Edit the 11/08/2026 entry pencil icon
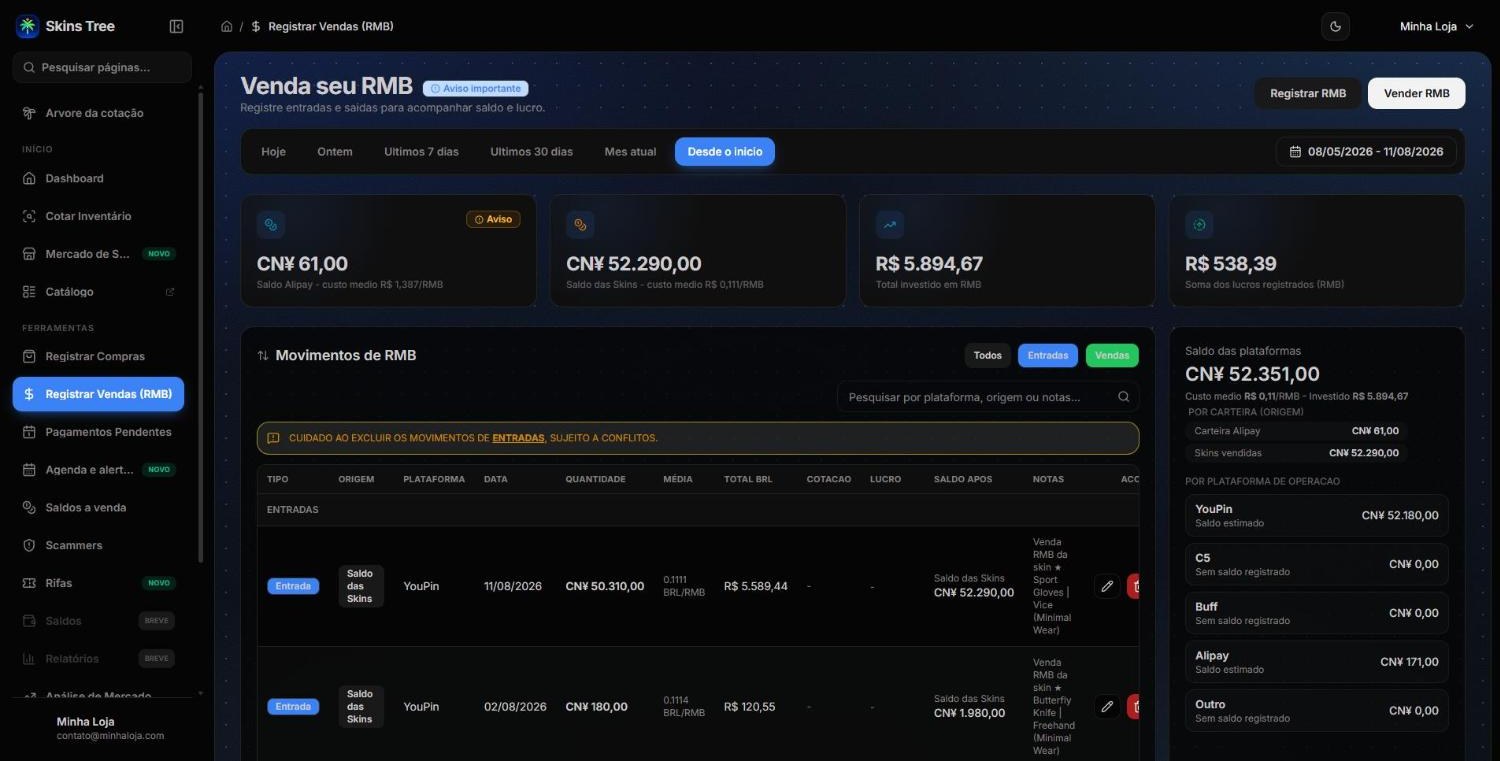The width and height of the screenshot is (1500, 761). [1107, 586]
